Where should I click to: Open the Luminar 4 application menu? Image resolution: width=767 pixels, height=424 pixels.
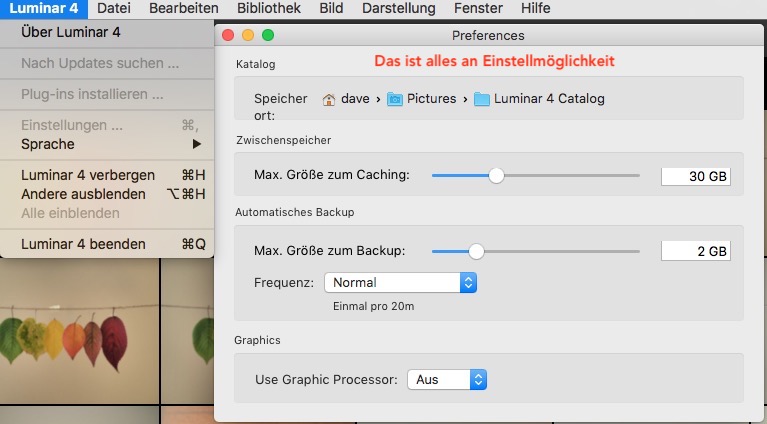tap(44, 8)
